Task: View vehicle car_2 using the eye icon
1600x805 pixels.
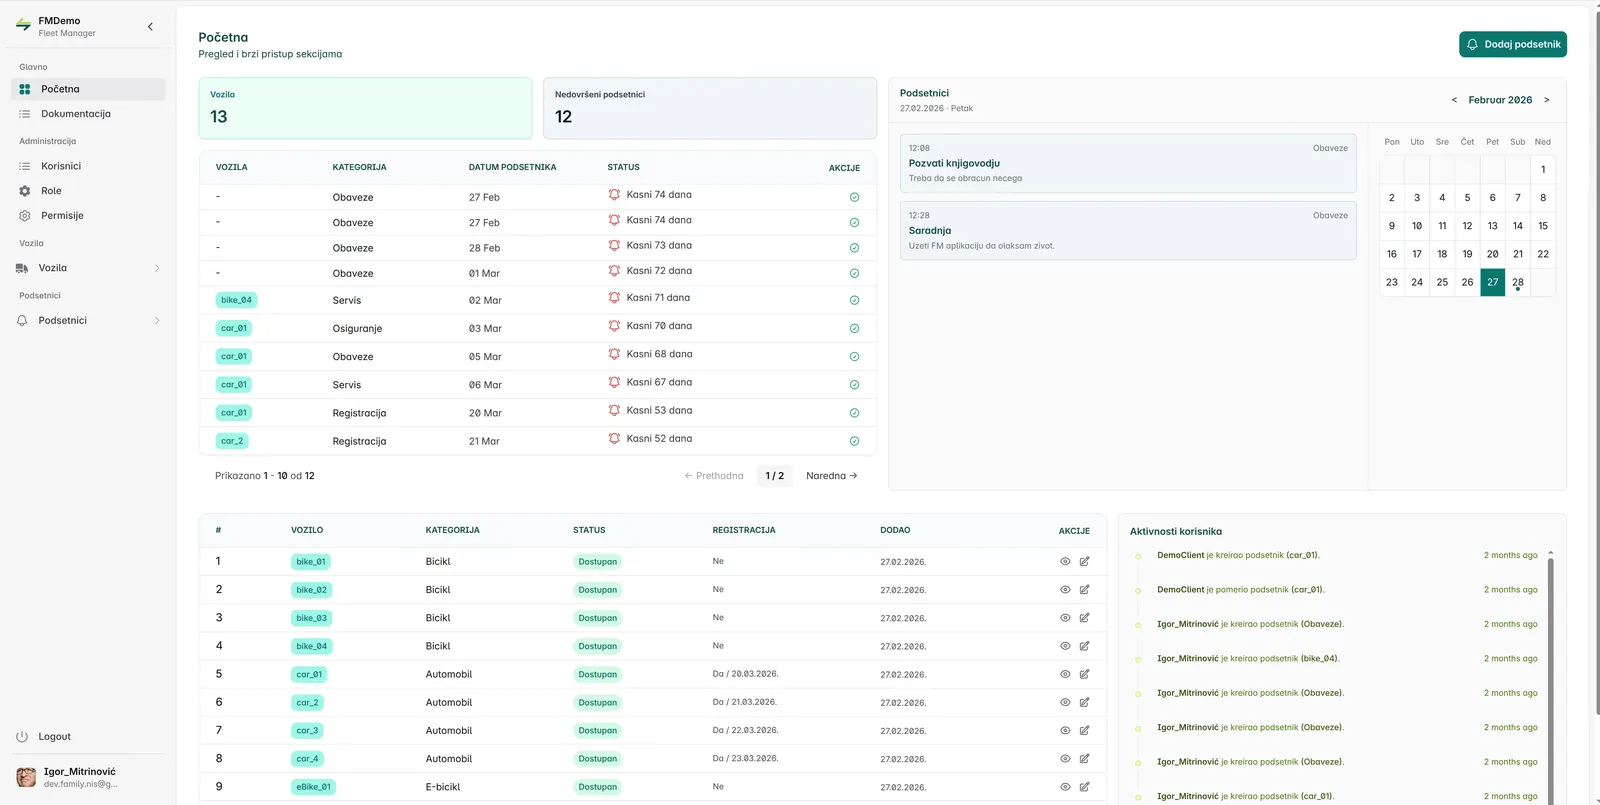Action: [1065, 703]
